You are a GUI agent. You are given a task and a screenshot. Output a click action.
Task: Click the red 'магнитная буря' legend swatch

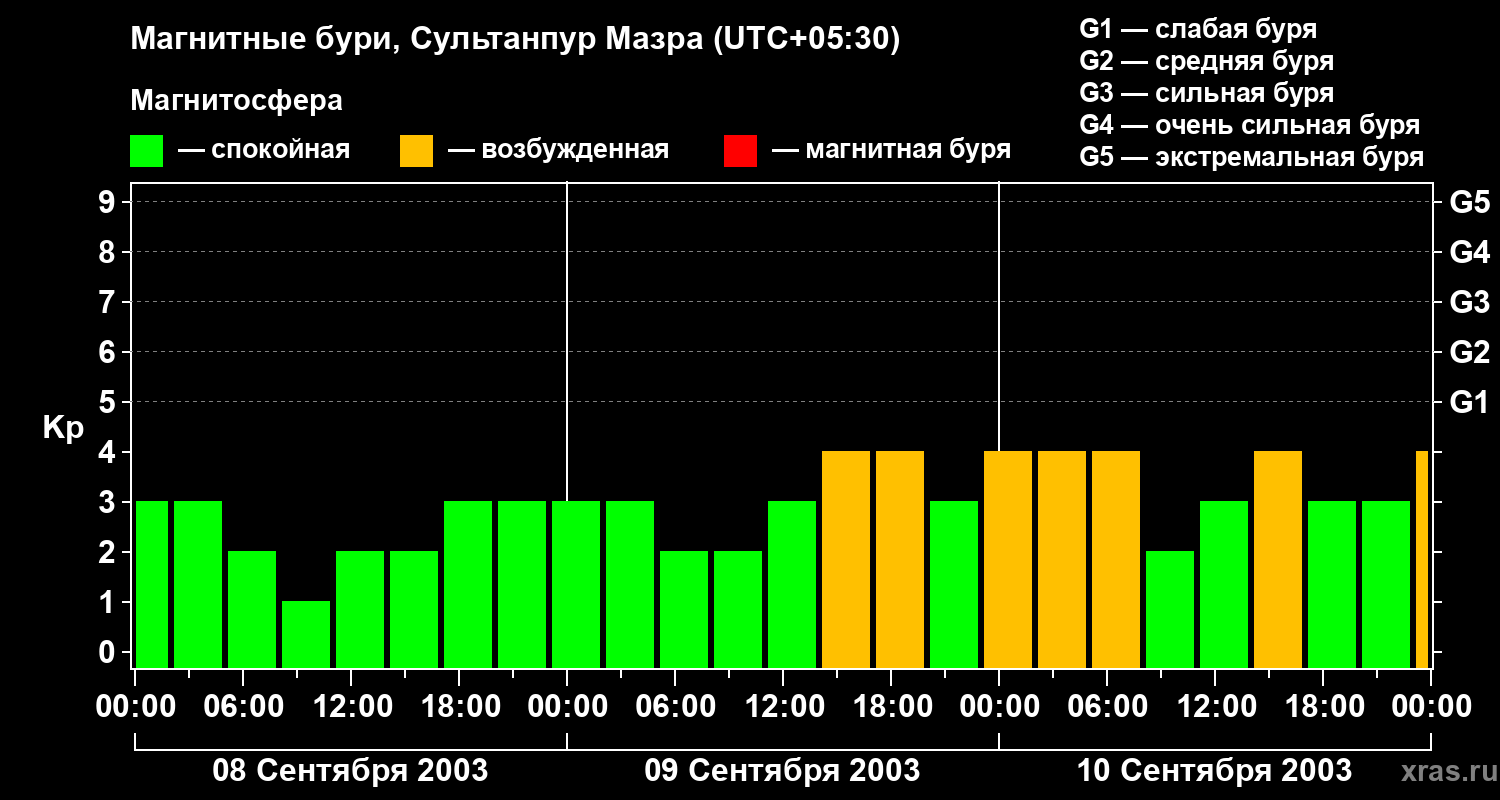740,151
